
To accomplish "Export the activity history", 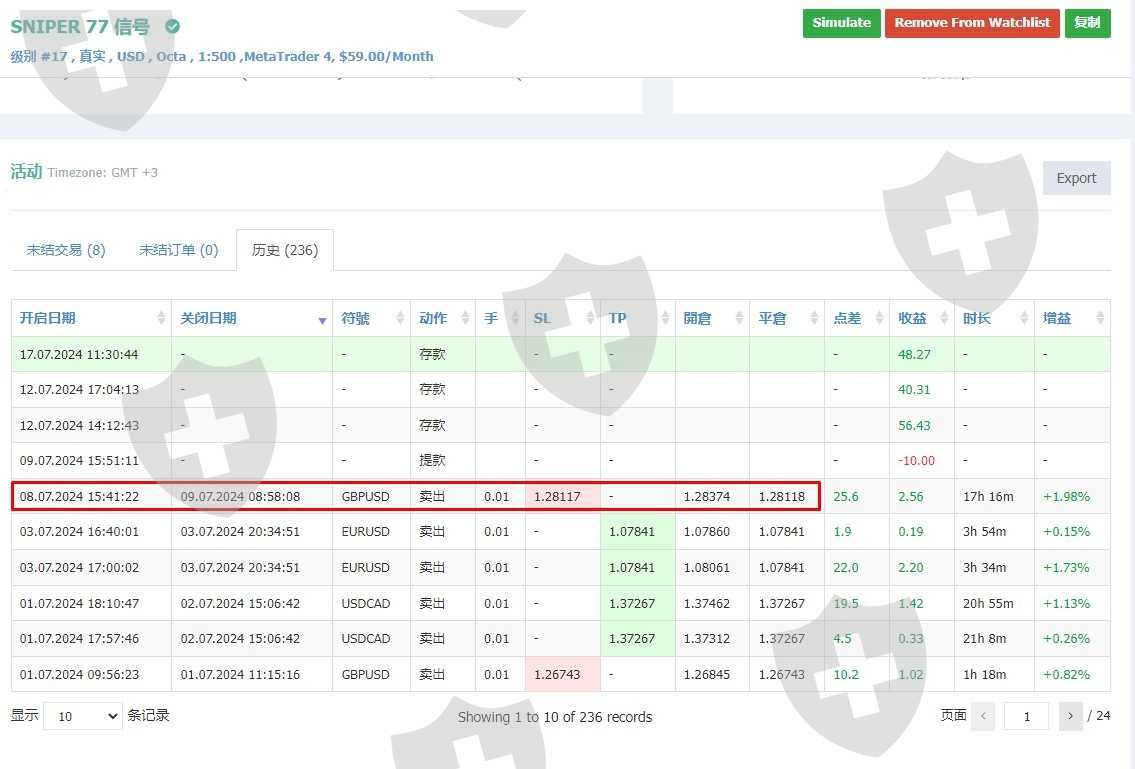I will tap(1076, 178).
